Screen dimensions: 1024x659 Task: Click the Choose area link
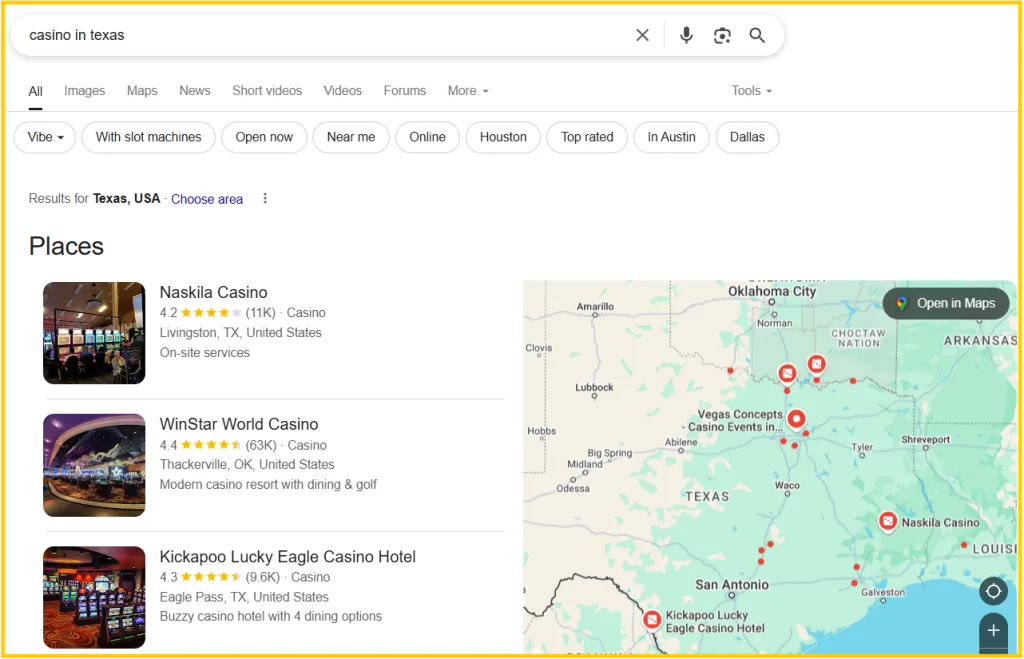(x=207, y=199)
